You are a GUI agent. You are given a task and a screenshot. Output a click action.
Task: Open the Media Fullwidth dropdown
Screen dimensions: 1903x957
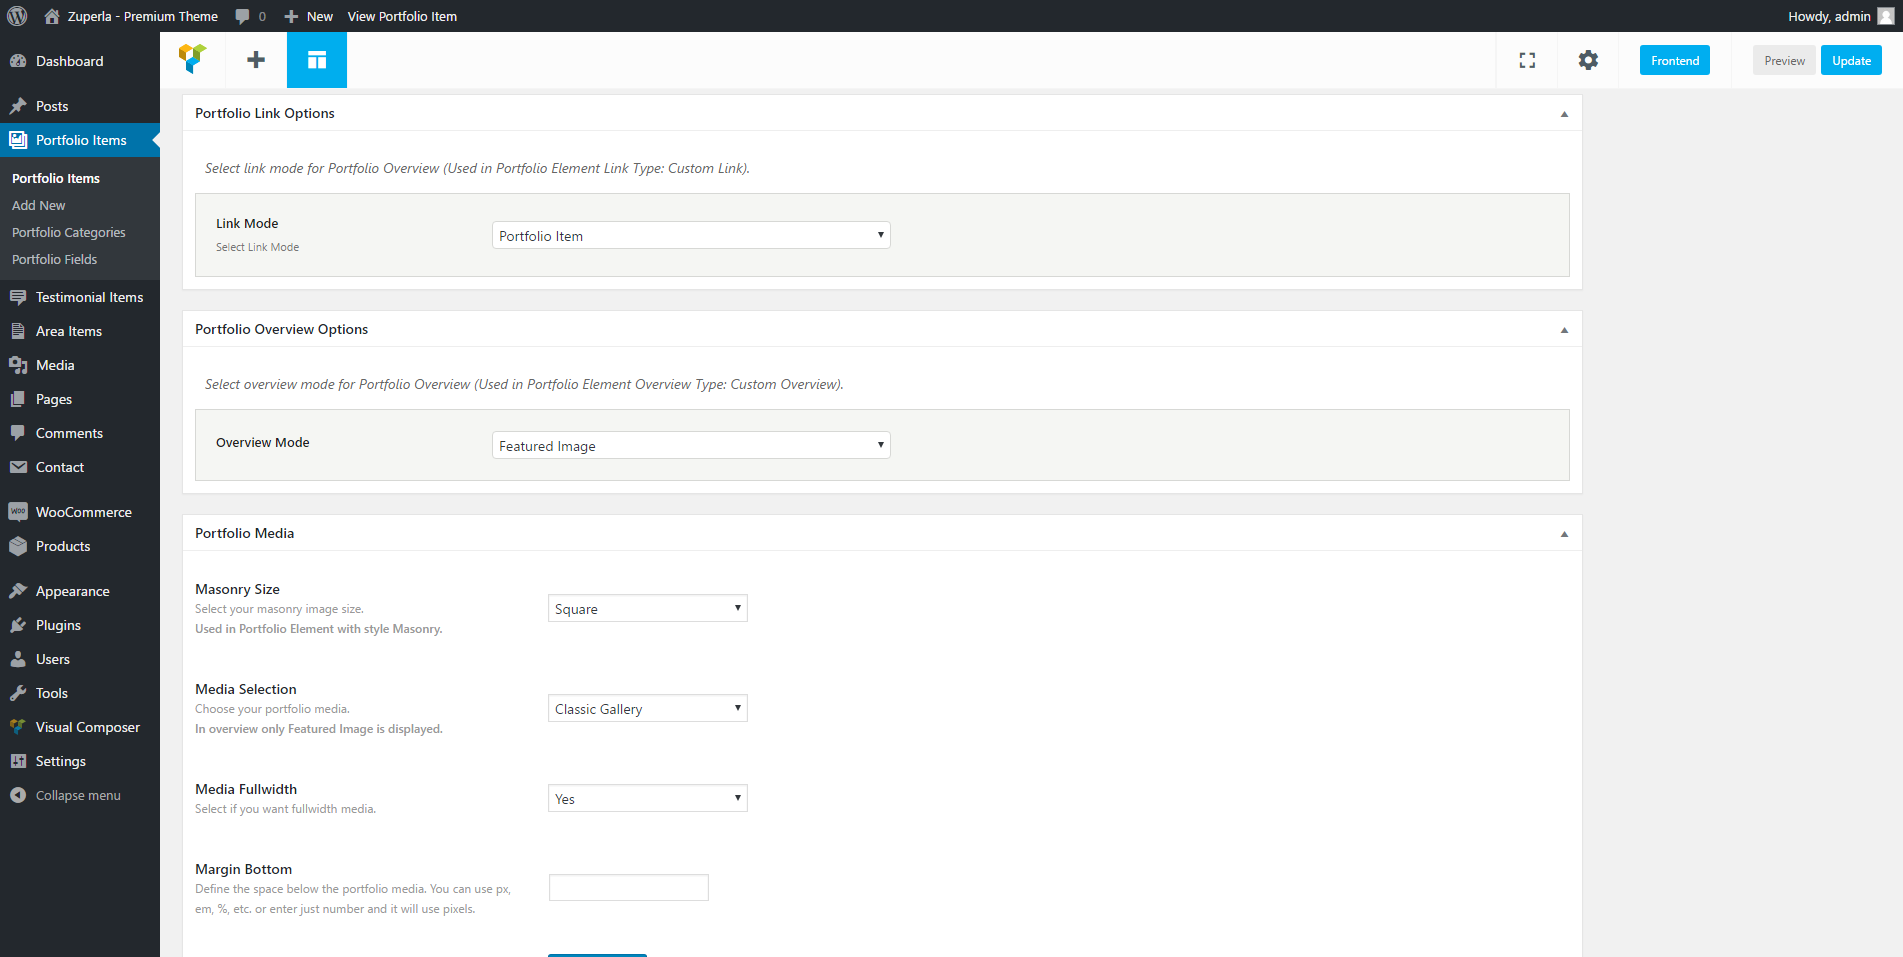click(648, 798)
